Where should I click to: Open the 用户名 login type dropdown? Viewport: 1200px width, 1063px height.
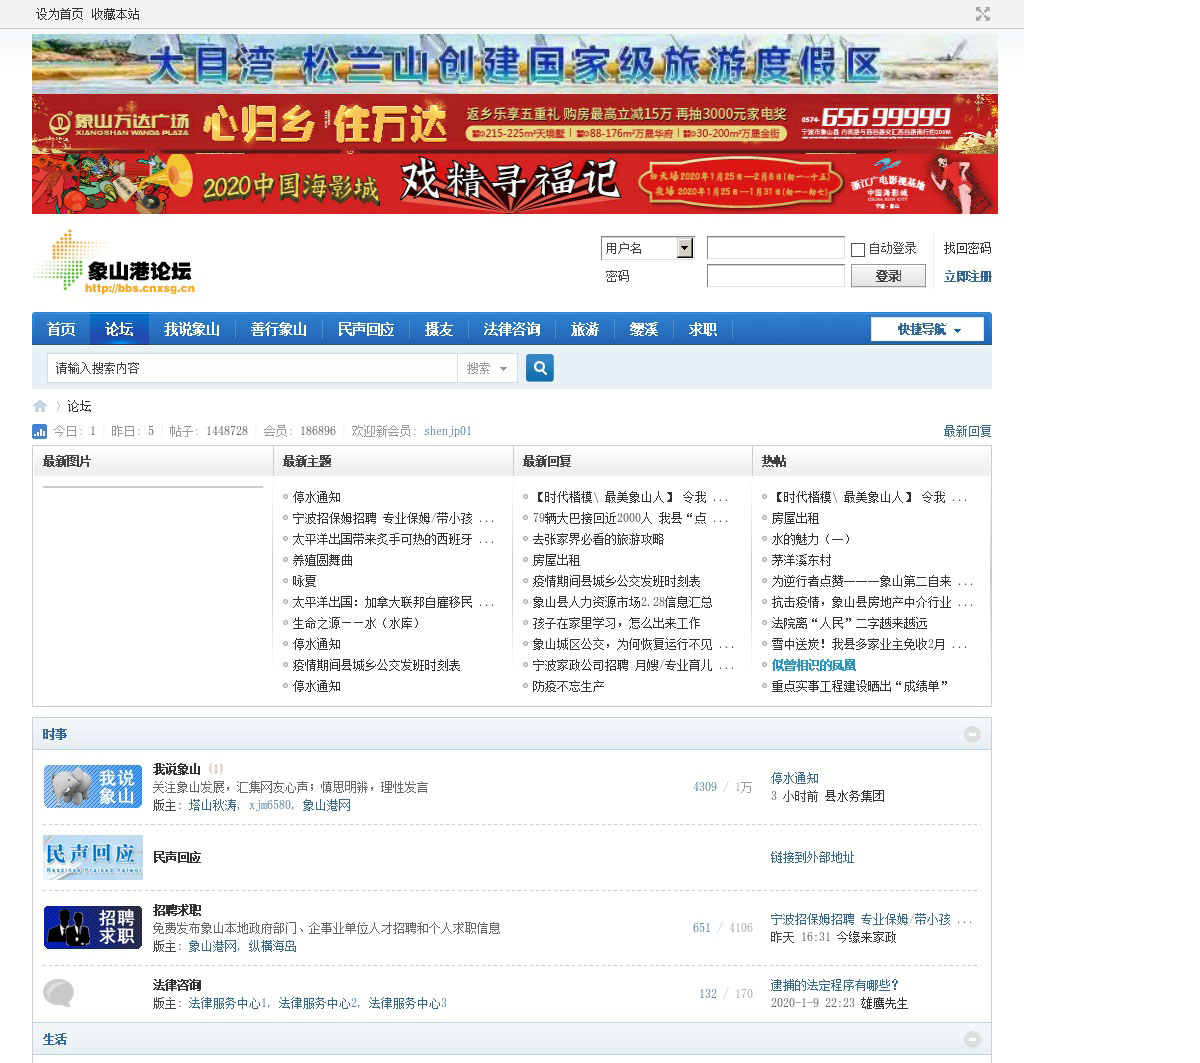685,248
